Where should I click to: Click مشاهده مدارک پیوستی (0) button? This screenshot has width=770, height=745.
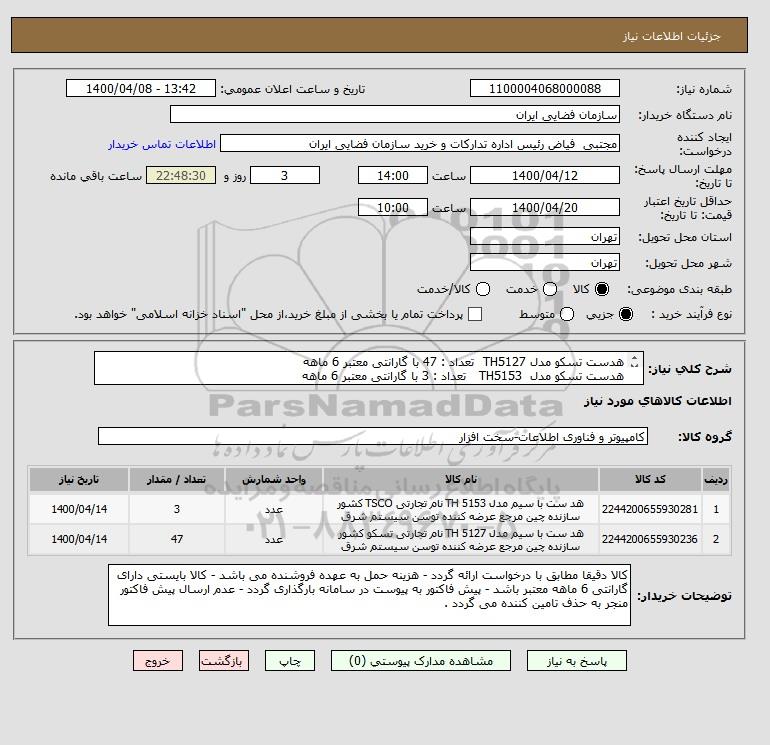(421, 661)
